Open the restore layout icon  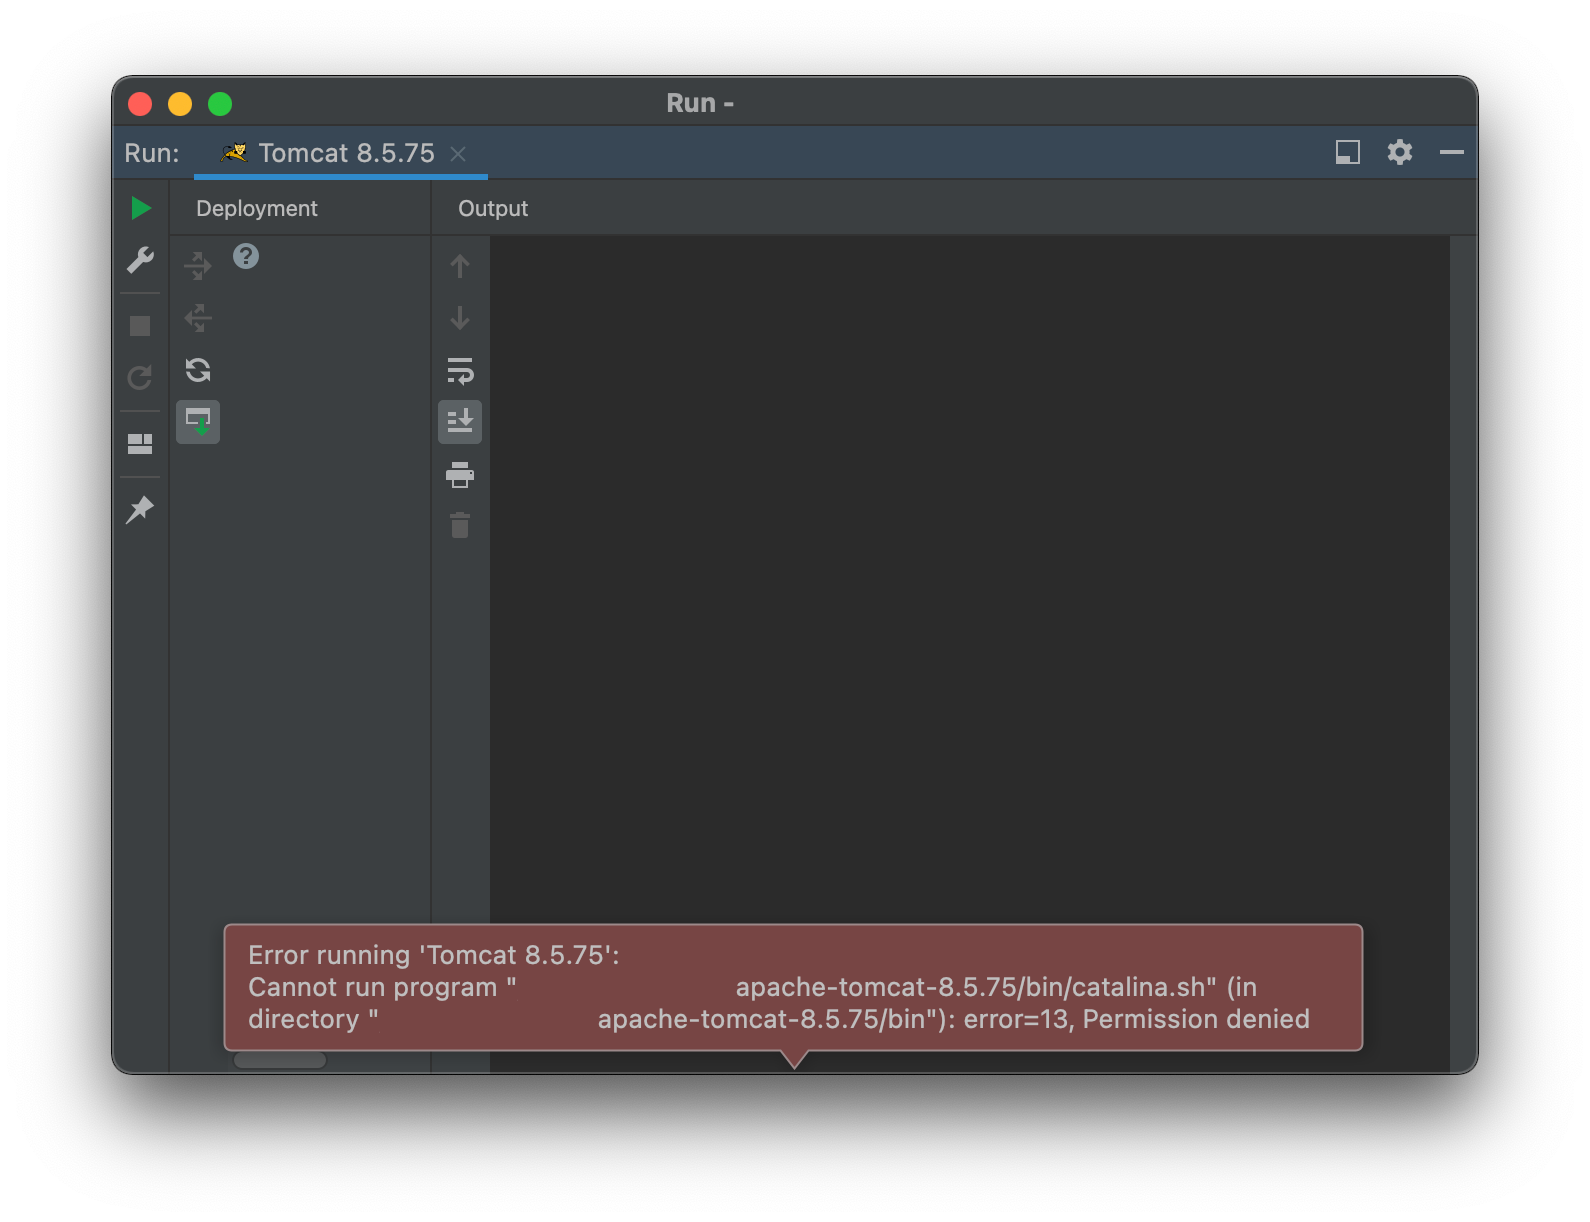pyautogui.click(x=140, y=444)
